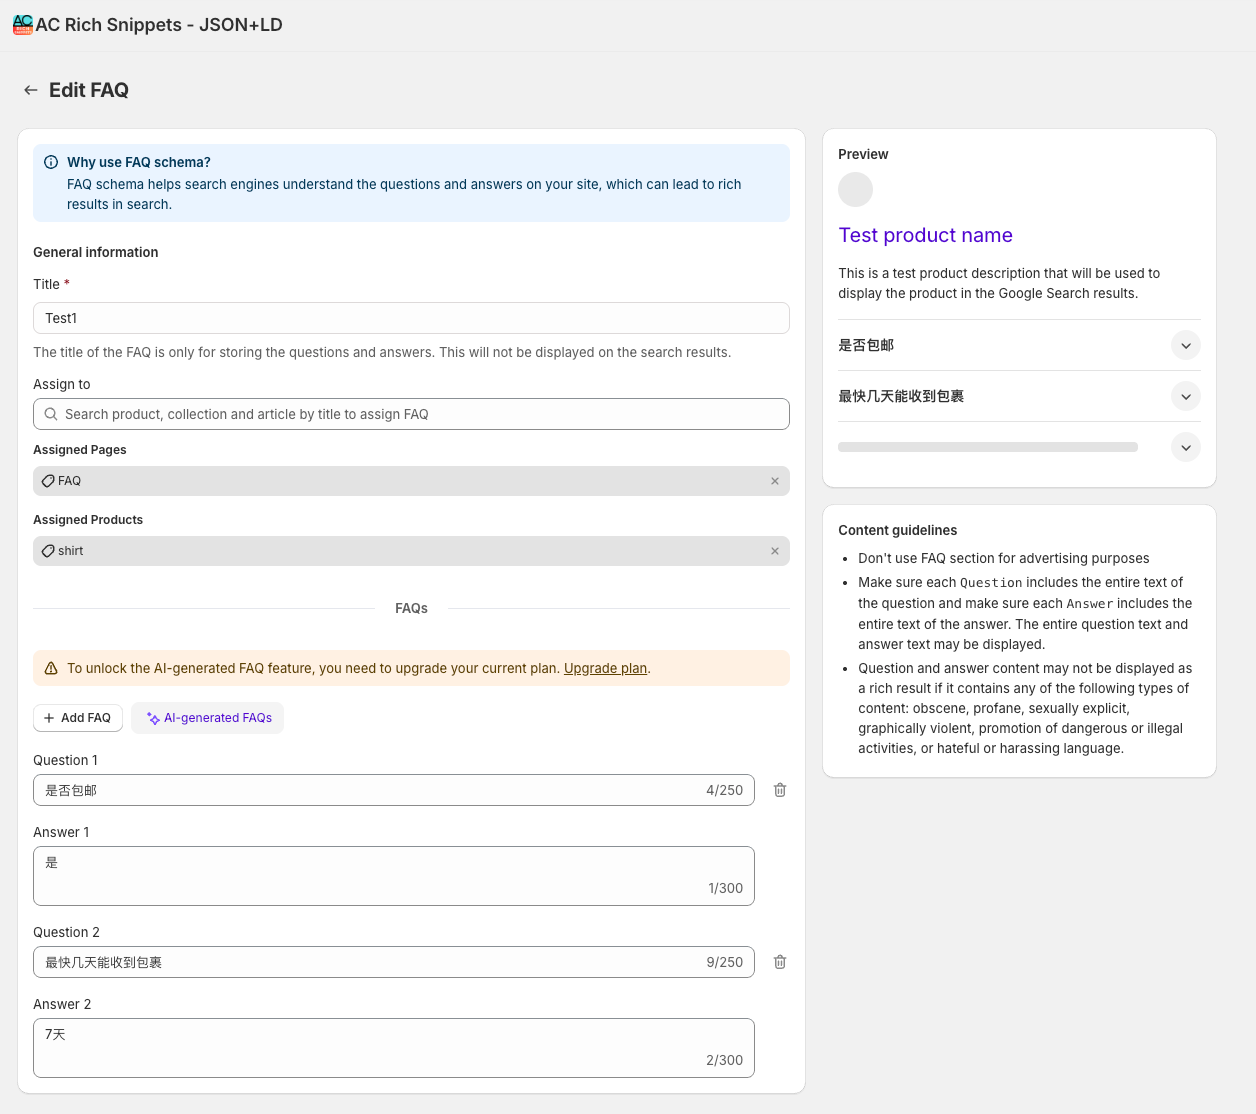Open the Upgrade plan link
1256x1114 pixels.
pyautogui.click(x=605, y=668)
